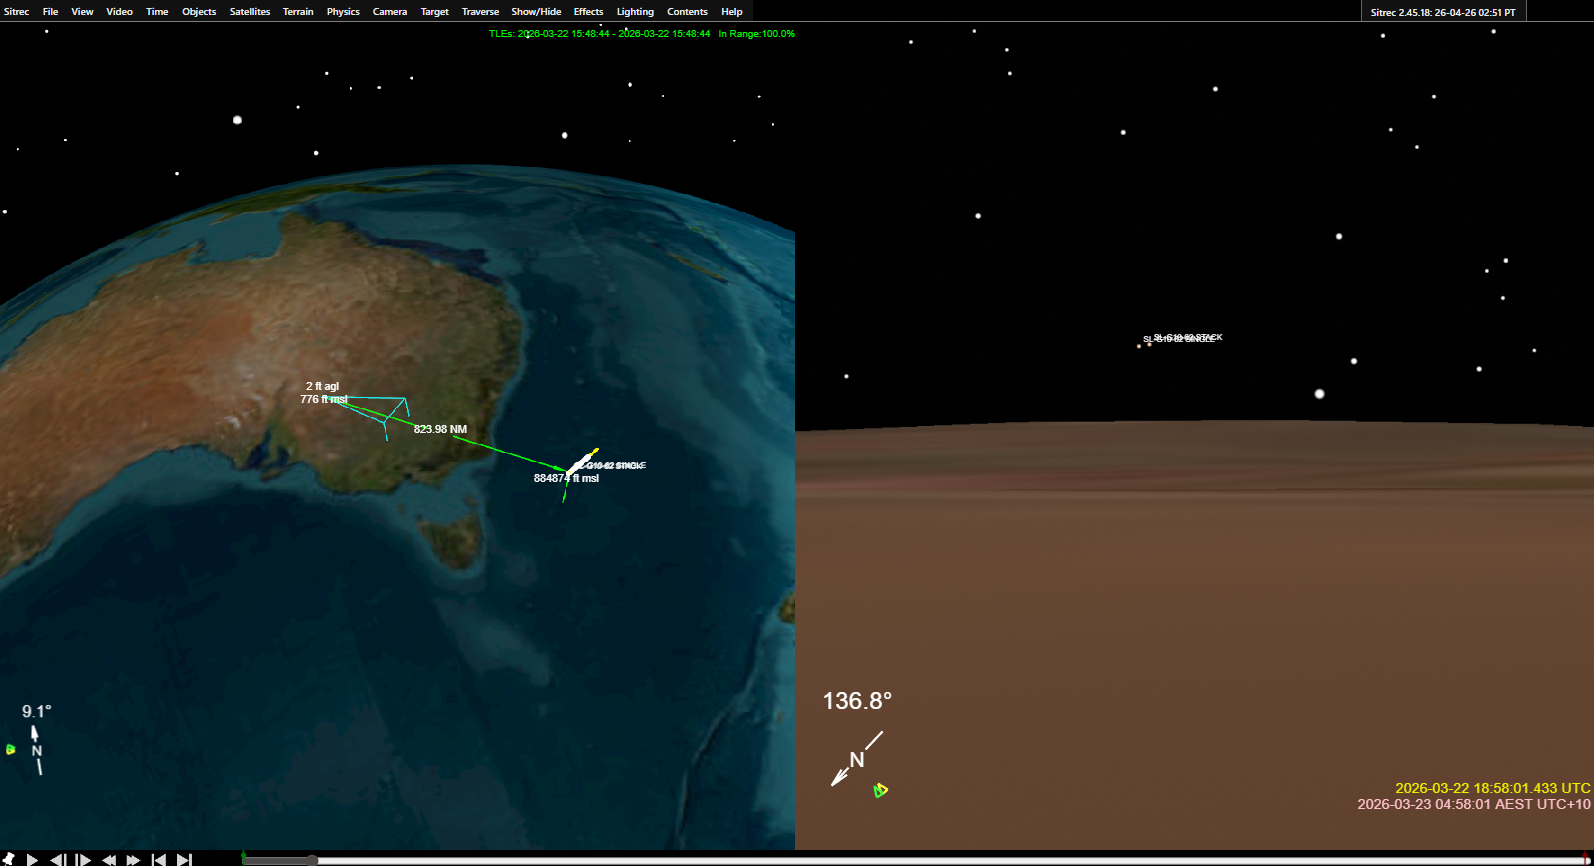
Task: Step forward one frame
Action: [83, 859]
